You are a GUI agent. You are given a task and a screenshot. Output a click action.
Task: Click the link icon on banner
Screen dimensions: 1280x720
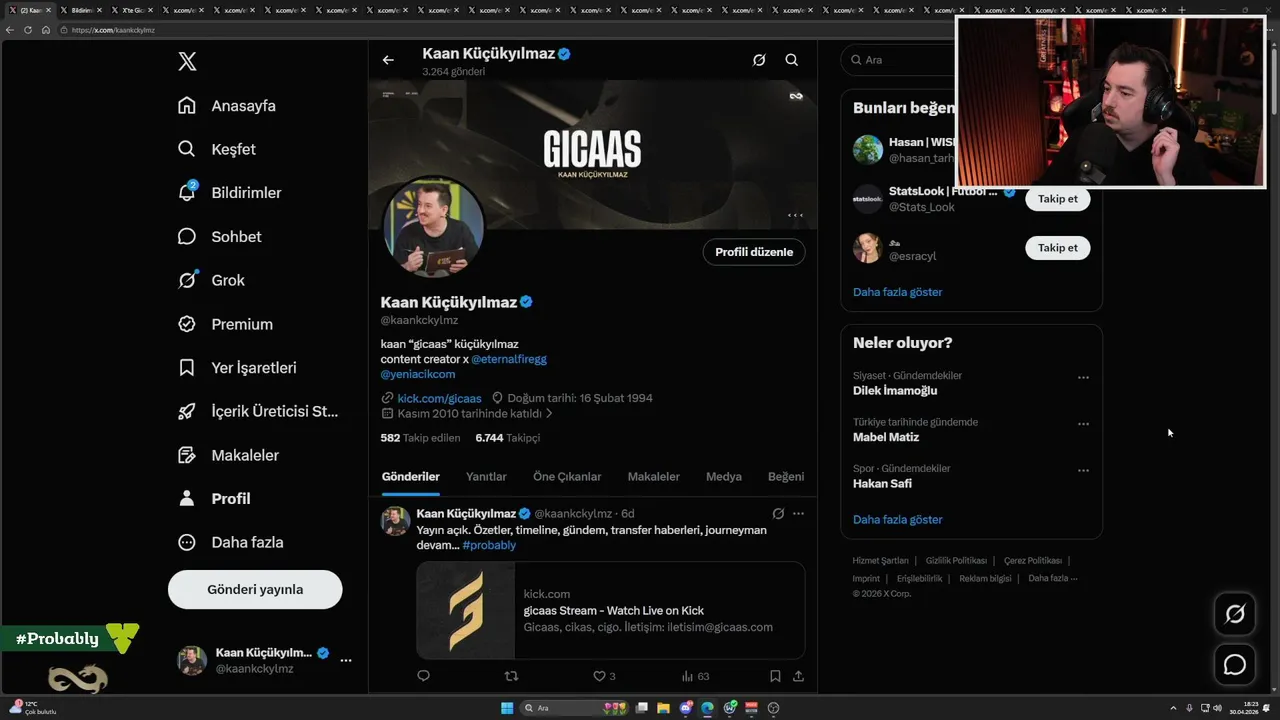click(x=796, y=96)
